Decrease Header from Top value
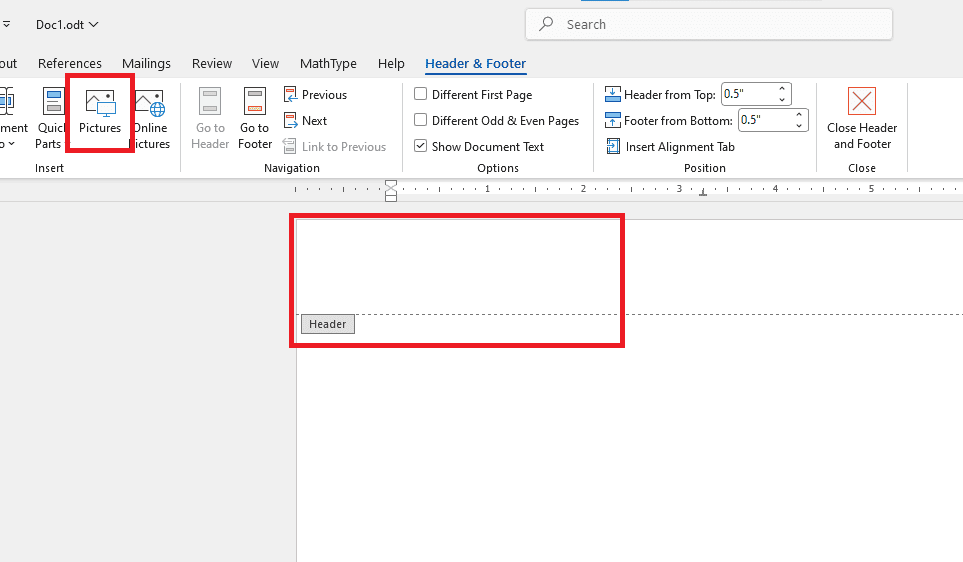The width and height of the screenshot is (963, 562). [782, 100]
